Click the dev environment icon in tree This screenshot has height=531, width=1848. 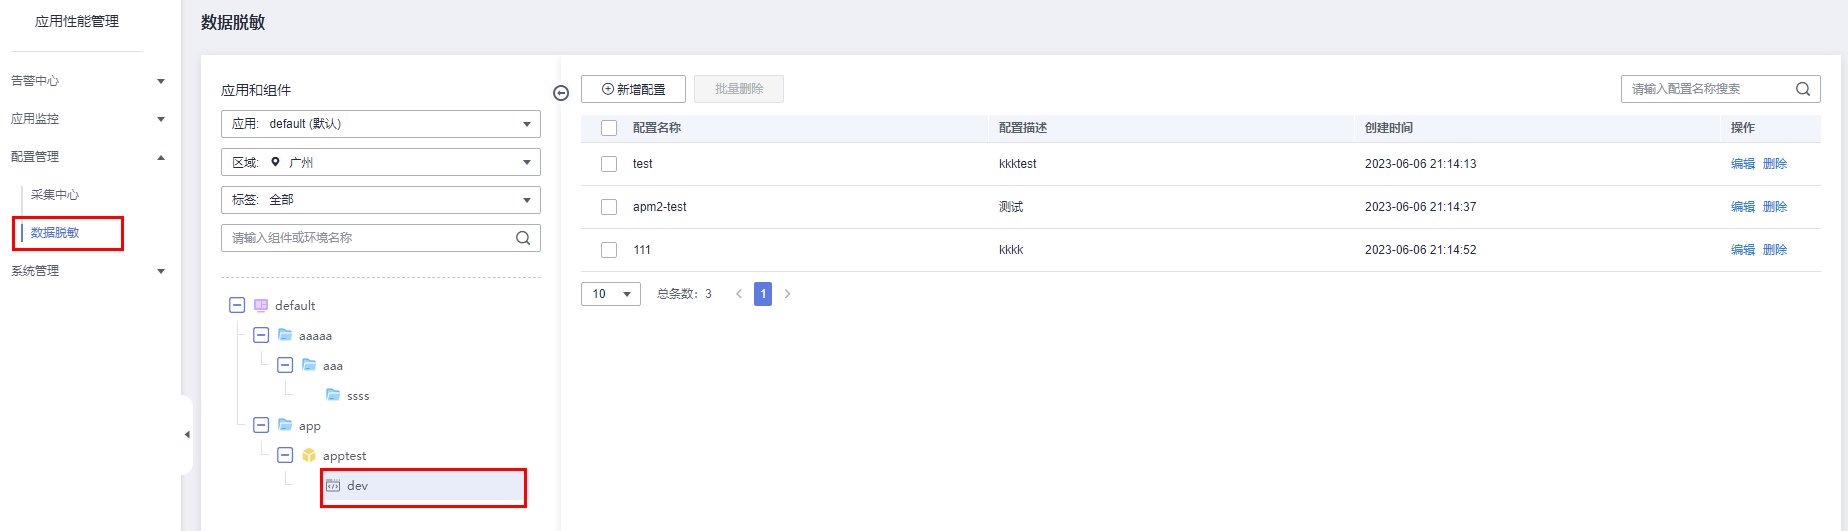pyautogui.click(x=333, y=486)
